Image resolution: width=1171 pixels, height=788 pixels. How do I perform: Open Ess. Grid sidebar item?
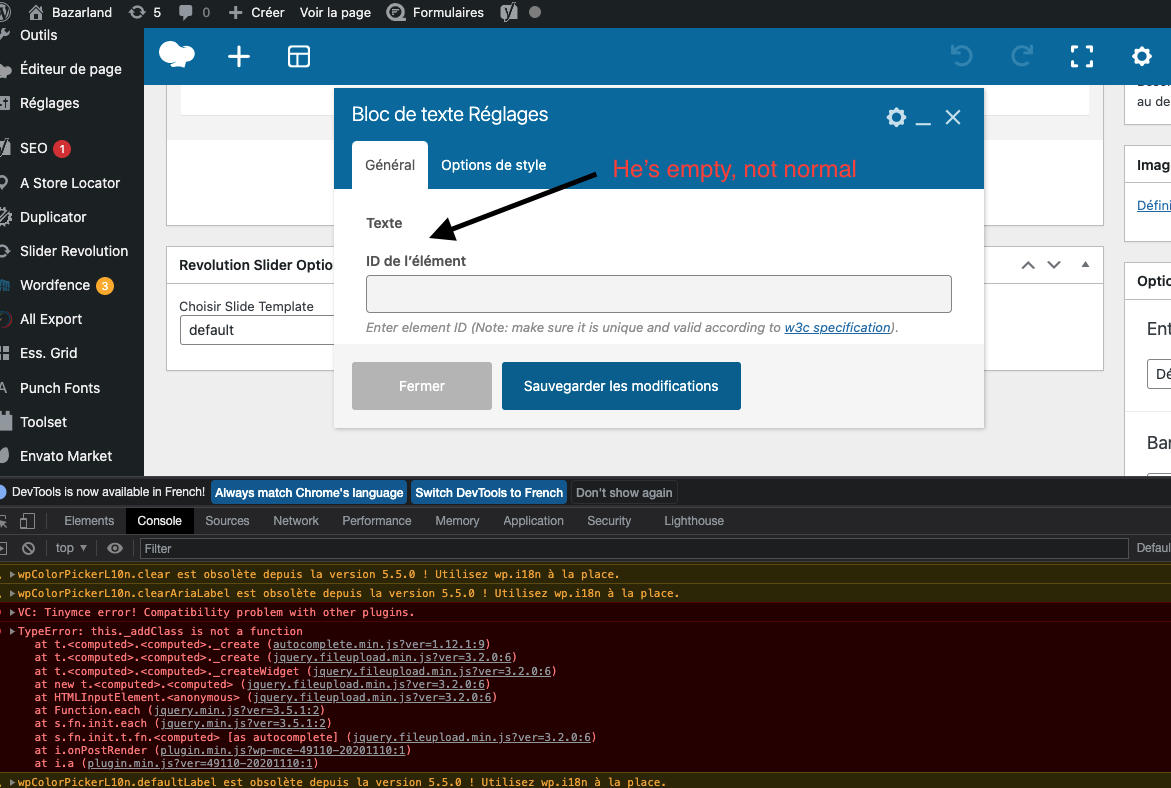pos(49,353)
